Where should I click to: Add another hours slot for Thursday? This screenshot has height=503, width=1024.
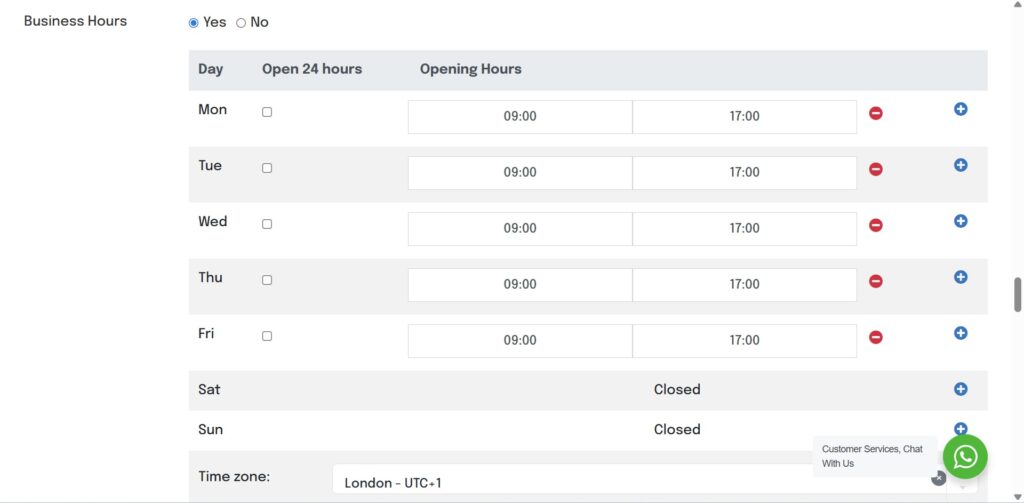(960, 277)
